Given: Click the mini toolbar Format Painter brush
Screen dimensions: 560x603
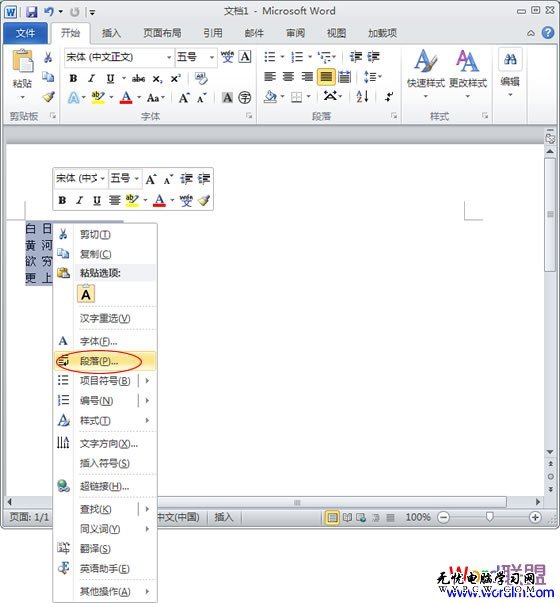Looking at the screenshot, I should pyautogui.click(x=204, y=200).
